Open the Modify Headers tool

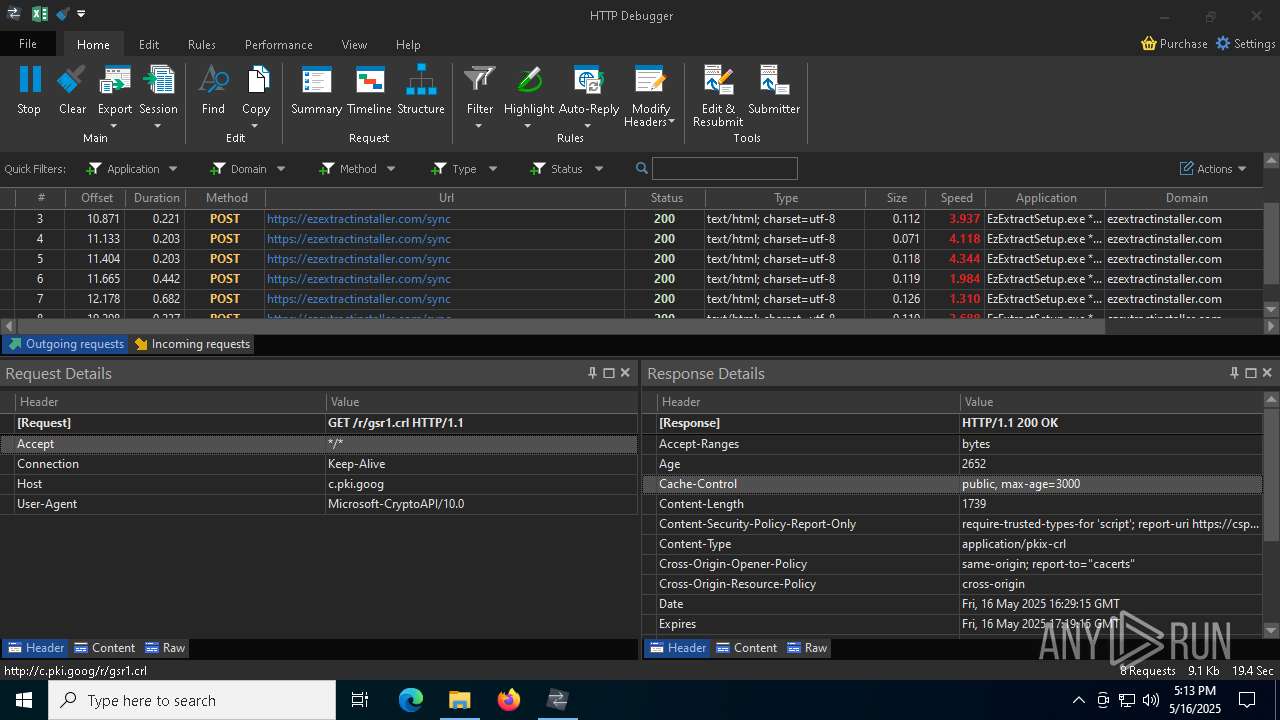click(650, 96)
